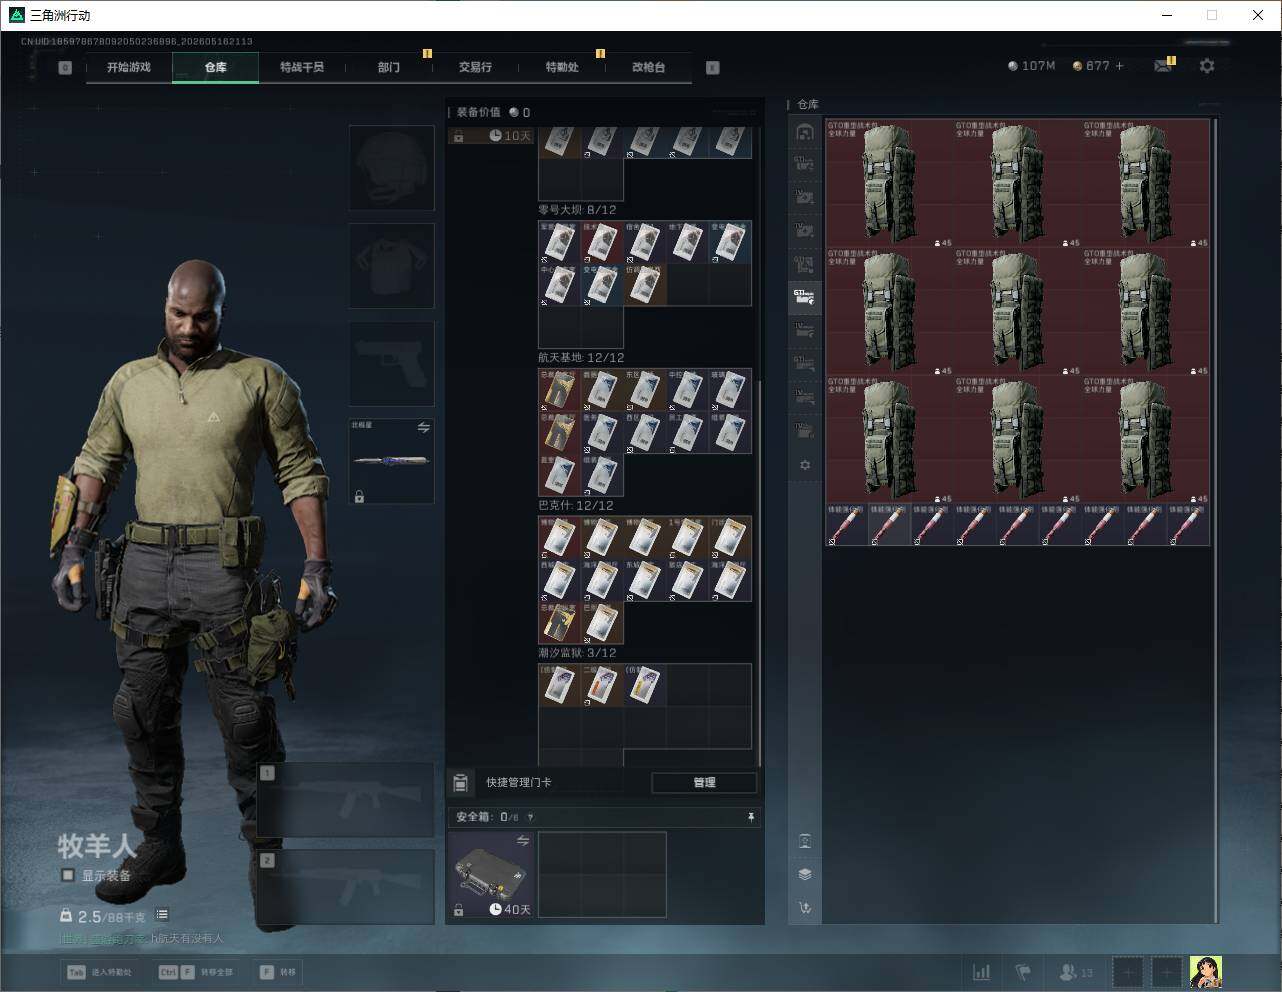This screenshot has height=992, width=1282.
Task: Select the backpack icon atop the warehouse sidebar
Action: pyautogui.click(x=804, y=132)
